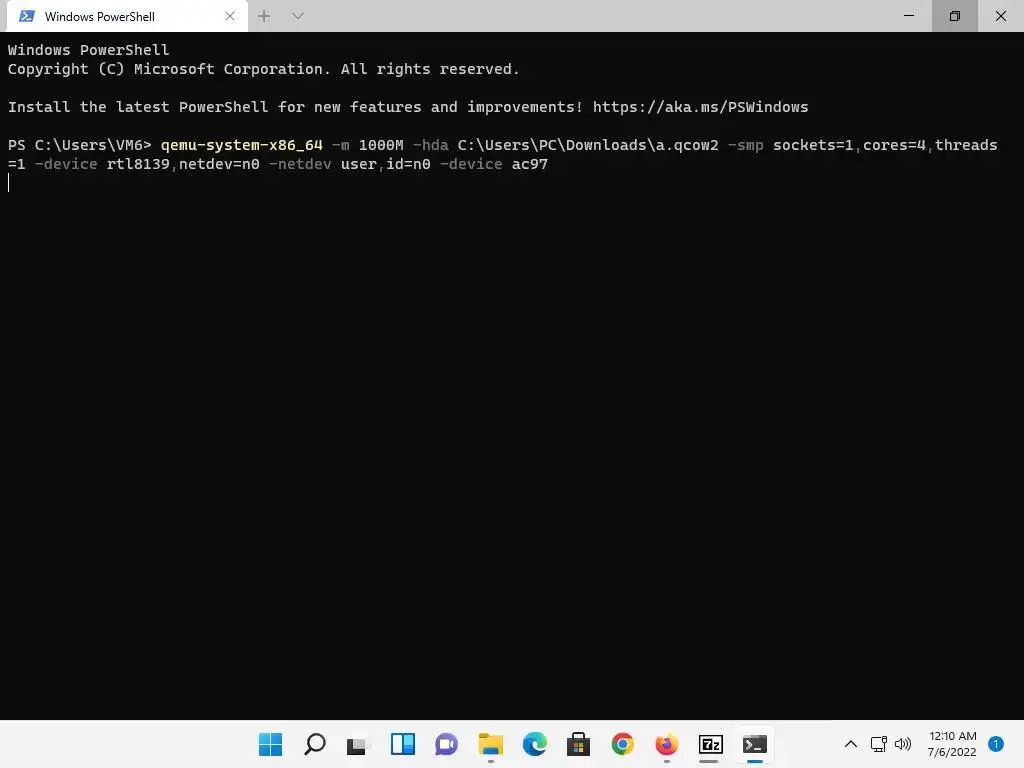Open a new terminal tab
Viewport: 1024px width, 768px height.
point(264,16)
